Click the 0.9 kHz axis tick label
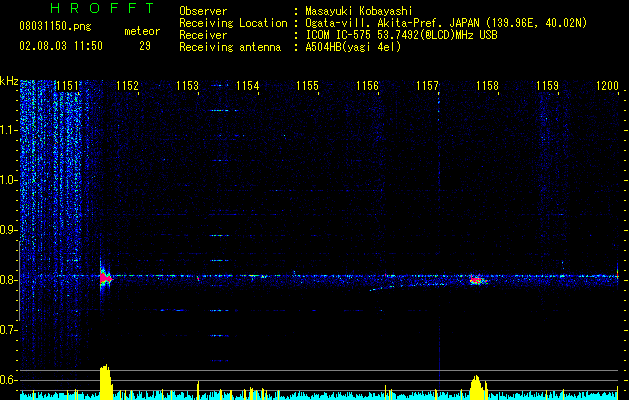629x400 pixels. click(x=9, y=230)
